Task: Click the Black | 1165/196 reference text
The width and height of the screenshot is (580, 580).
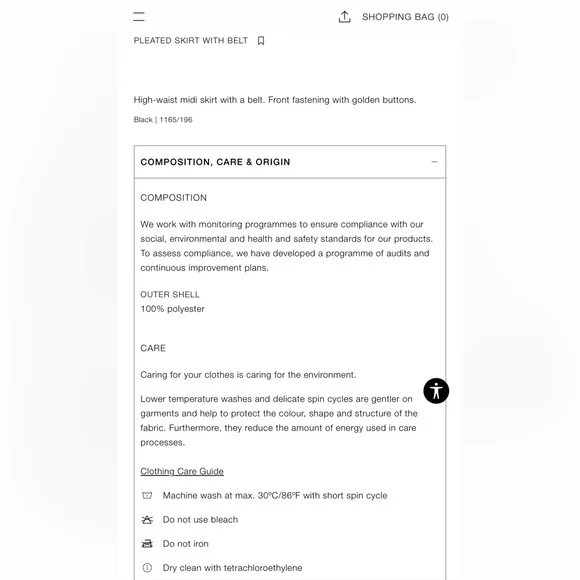Action: click(163, 119)
